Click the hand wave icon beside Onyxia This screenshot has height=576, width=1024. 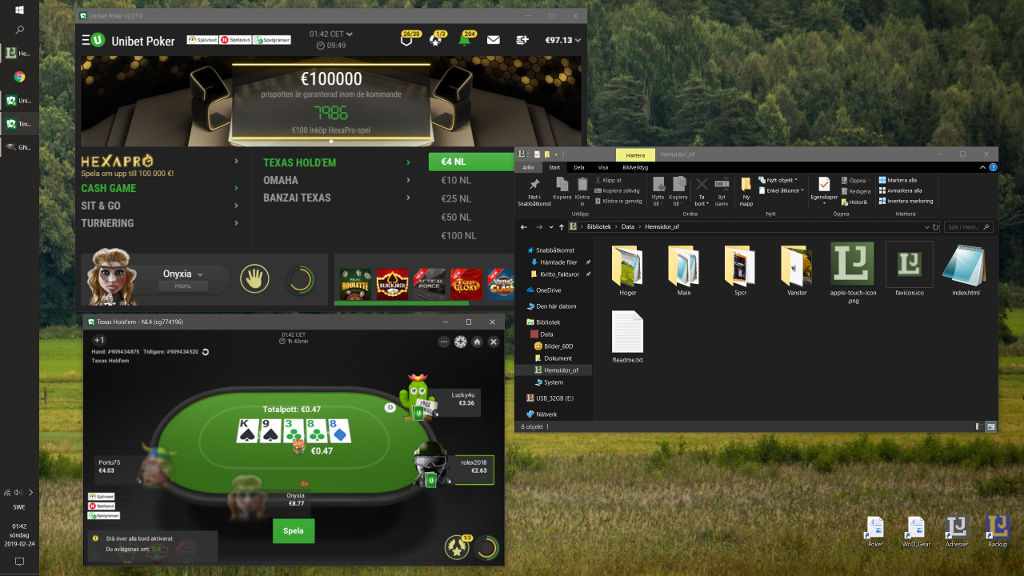[254, 280]
